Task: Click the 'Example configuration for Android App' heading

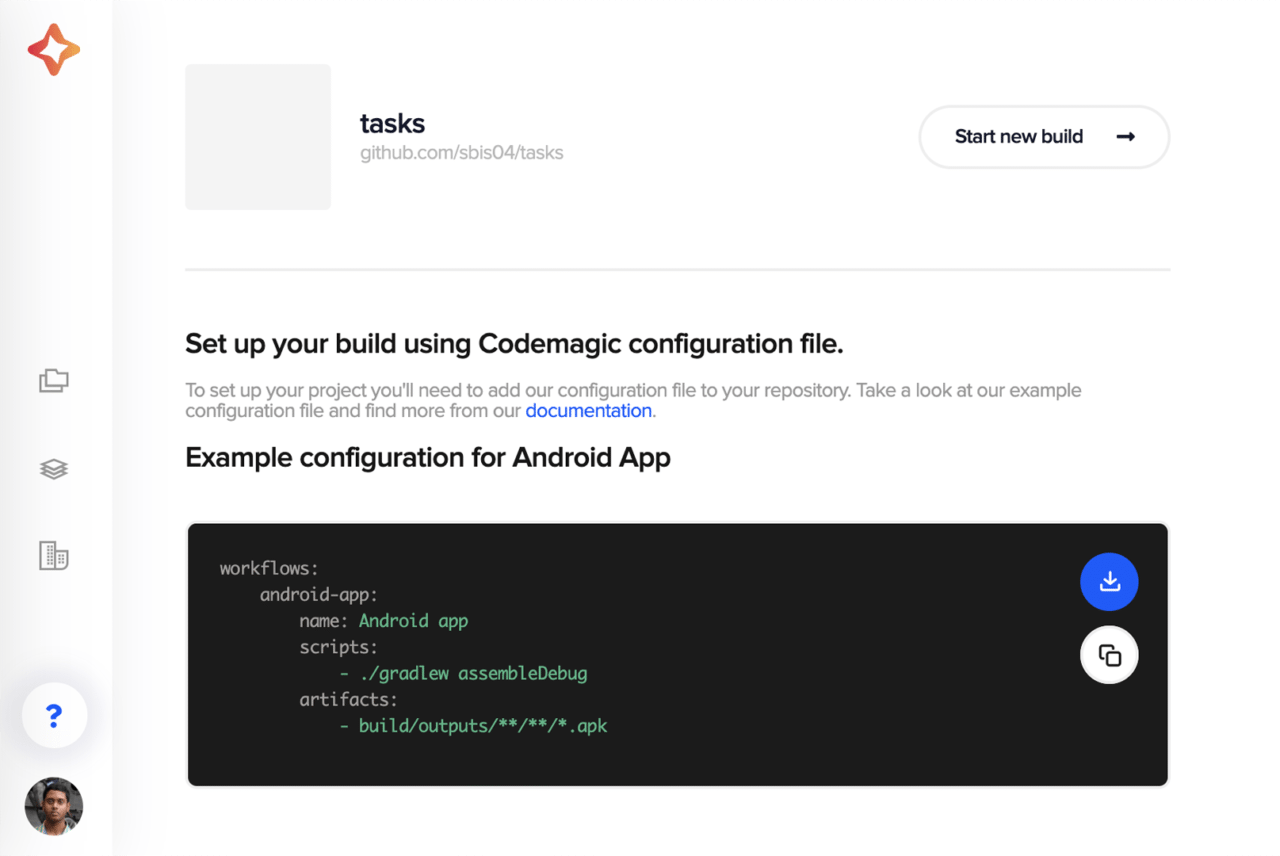Action: point(428,458)
